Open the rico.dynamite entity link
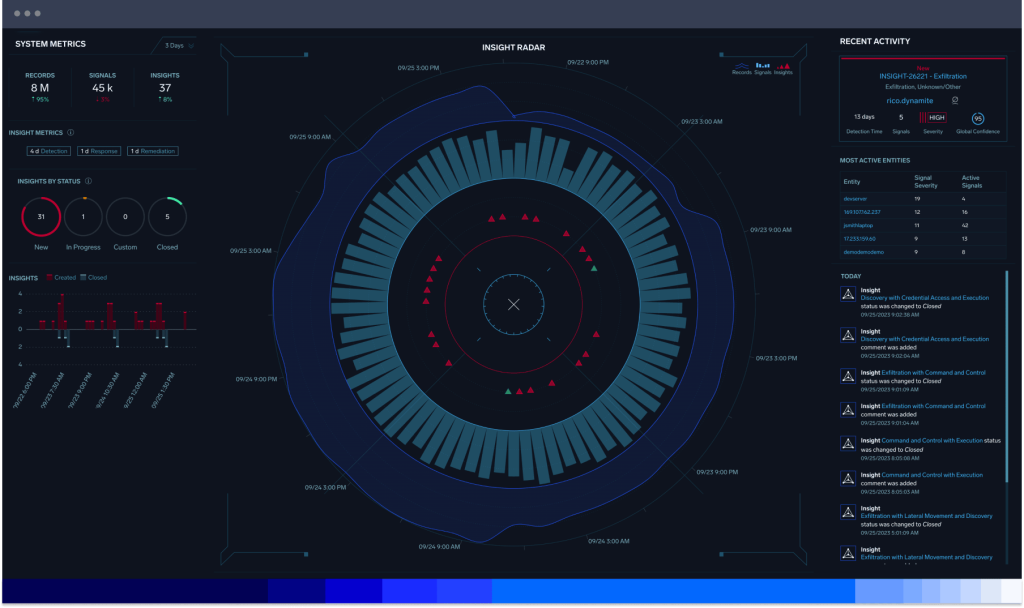 910,100
